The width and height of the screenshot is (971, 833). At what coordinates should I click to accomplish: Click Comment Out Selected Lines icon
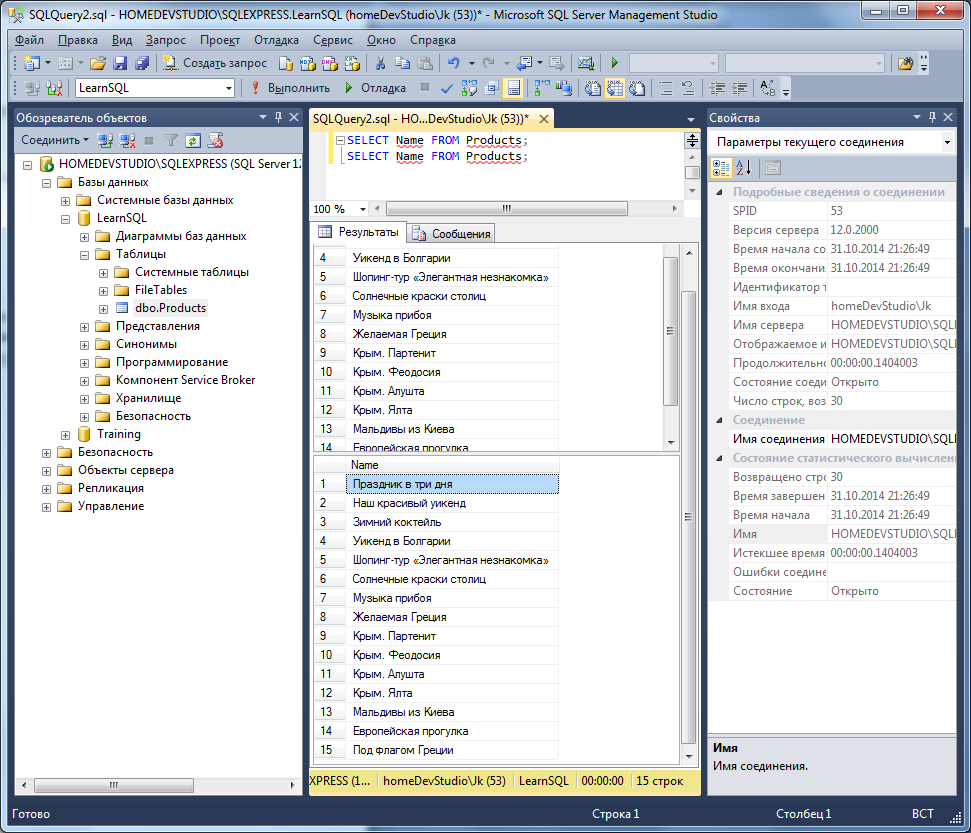pyautogui.click(x=666, y=89)
